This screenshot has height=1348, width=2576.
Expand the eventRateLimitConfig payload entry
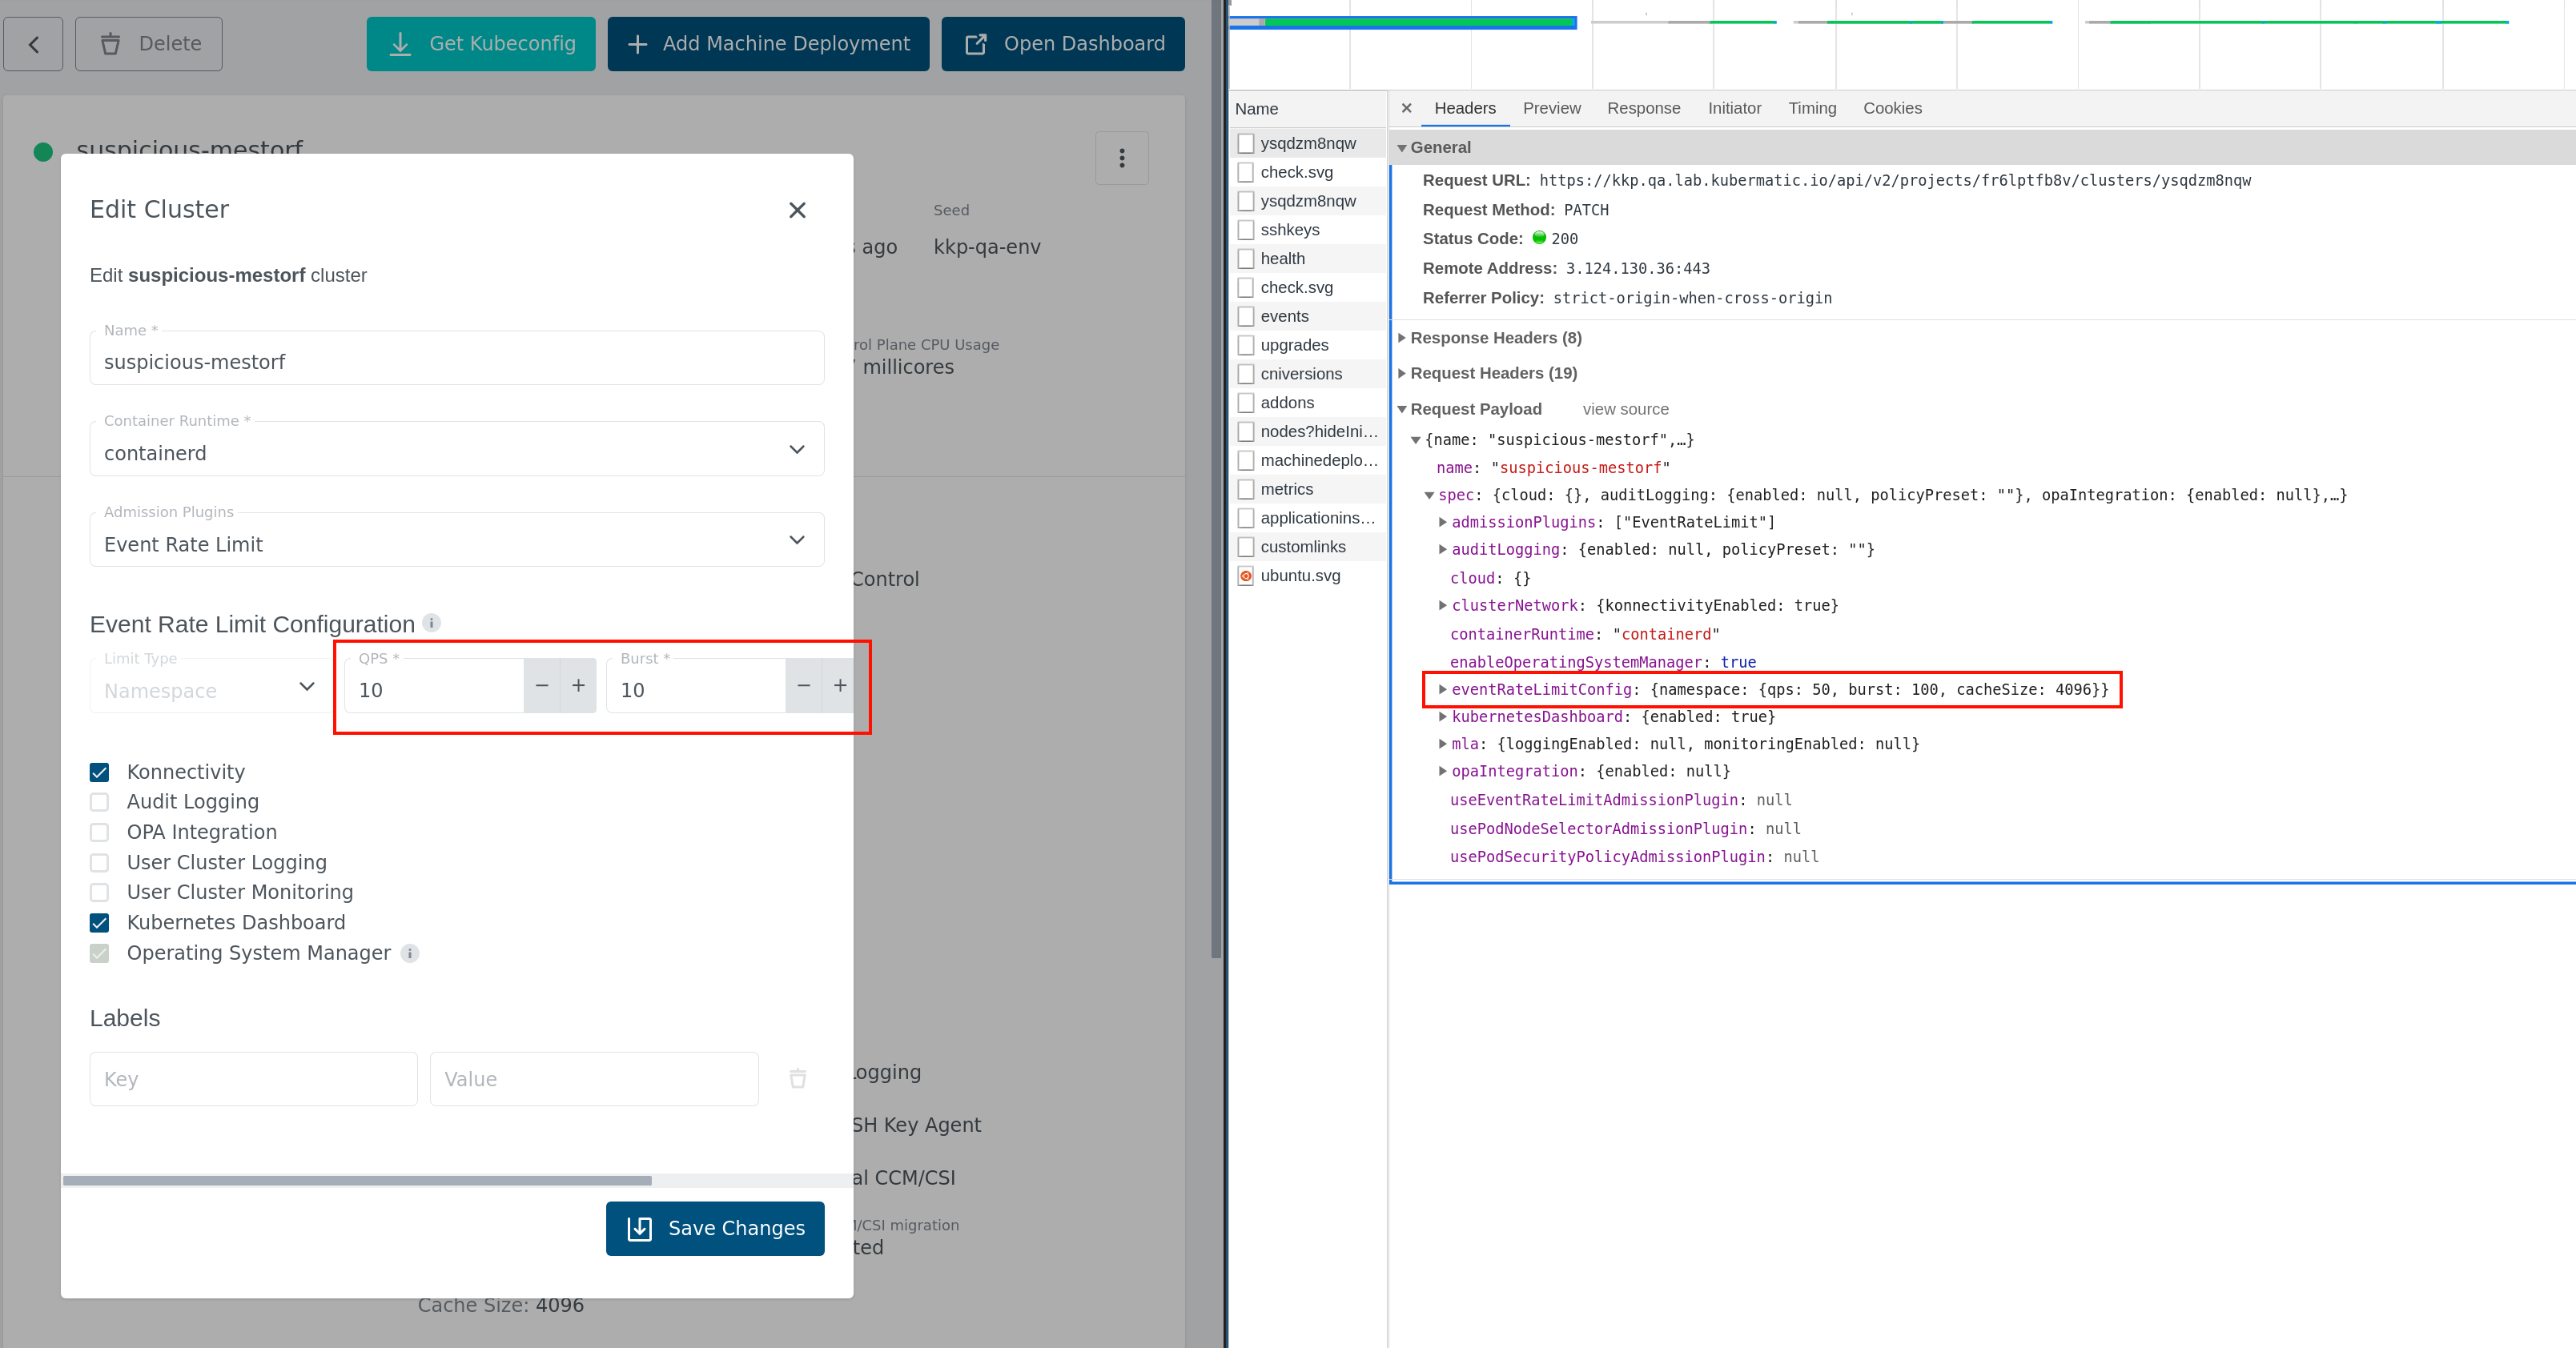[1441, 689]
